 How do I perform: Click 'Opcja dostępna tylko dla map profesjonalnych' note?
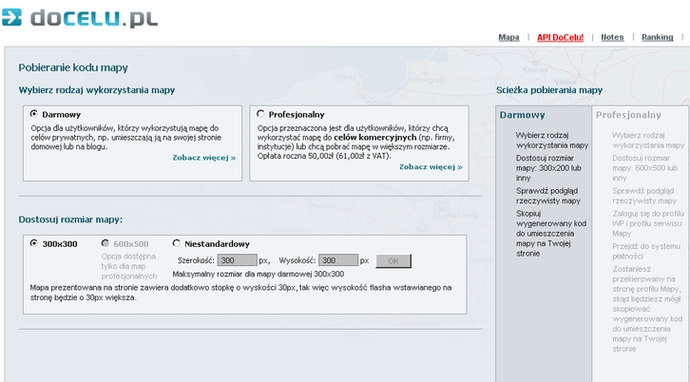point(129,266)
